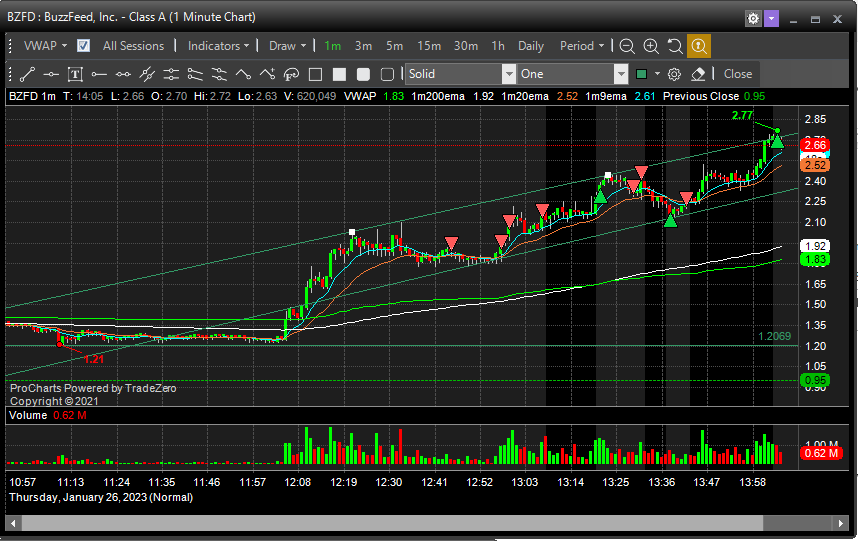Select the outlined rounded rectangle tool

tap(387, 74)
